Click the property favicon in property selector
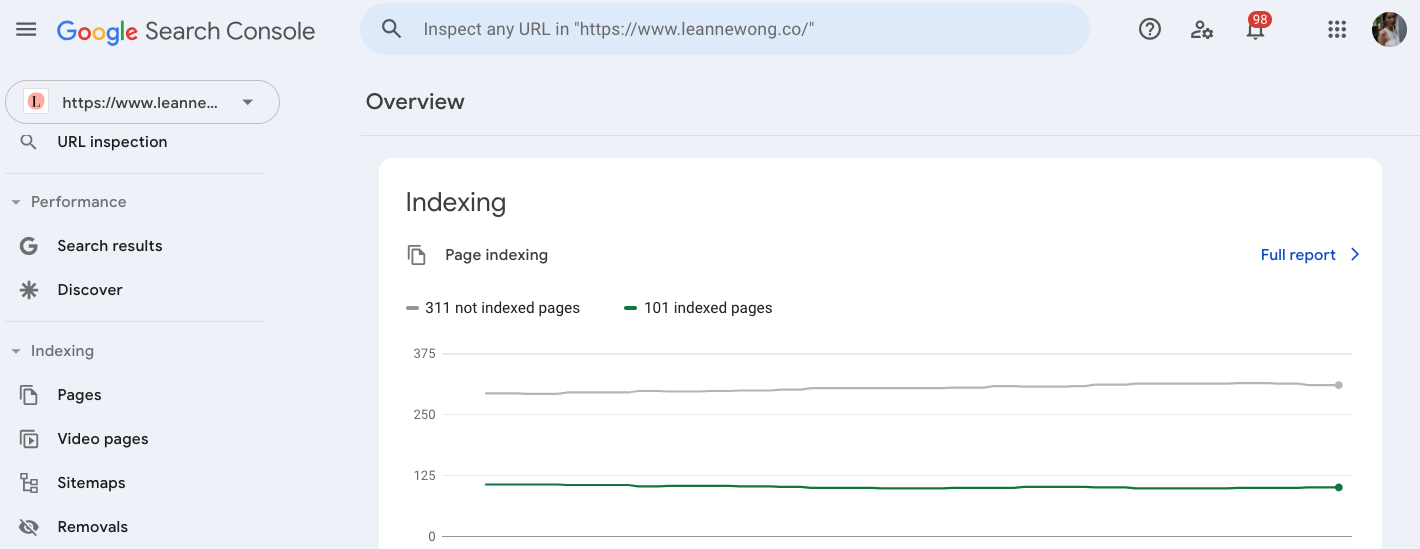Screen dimensions: 1420x549 point(36,101)
